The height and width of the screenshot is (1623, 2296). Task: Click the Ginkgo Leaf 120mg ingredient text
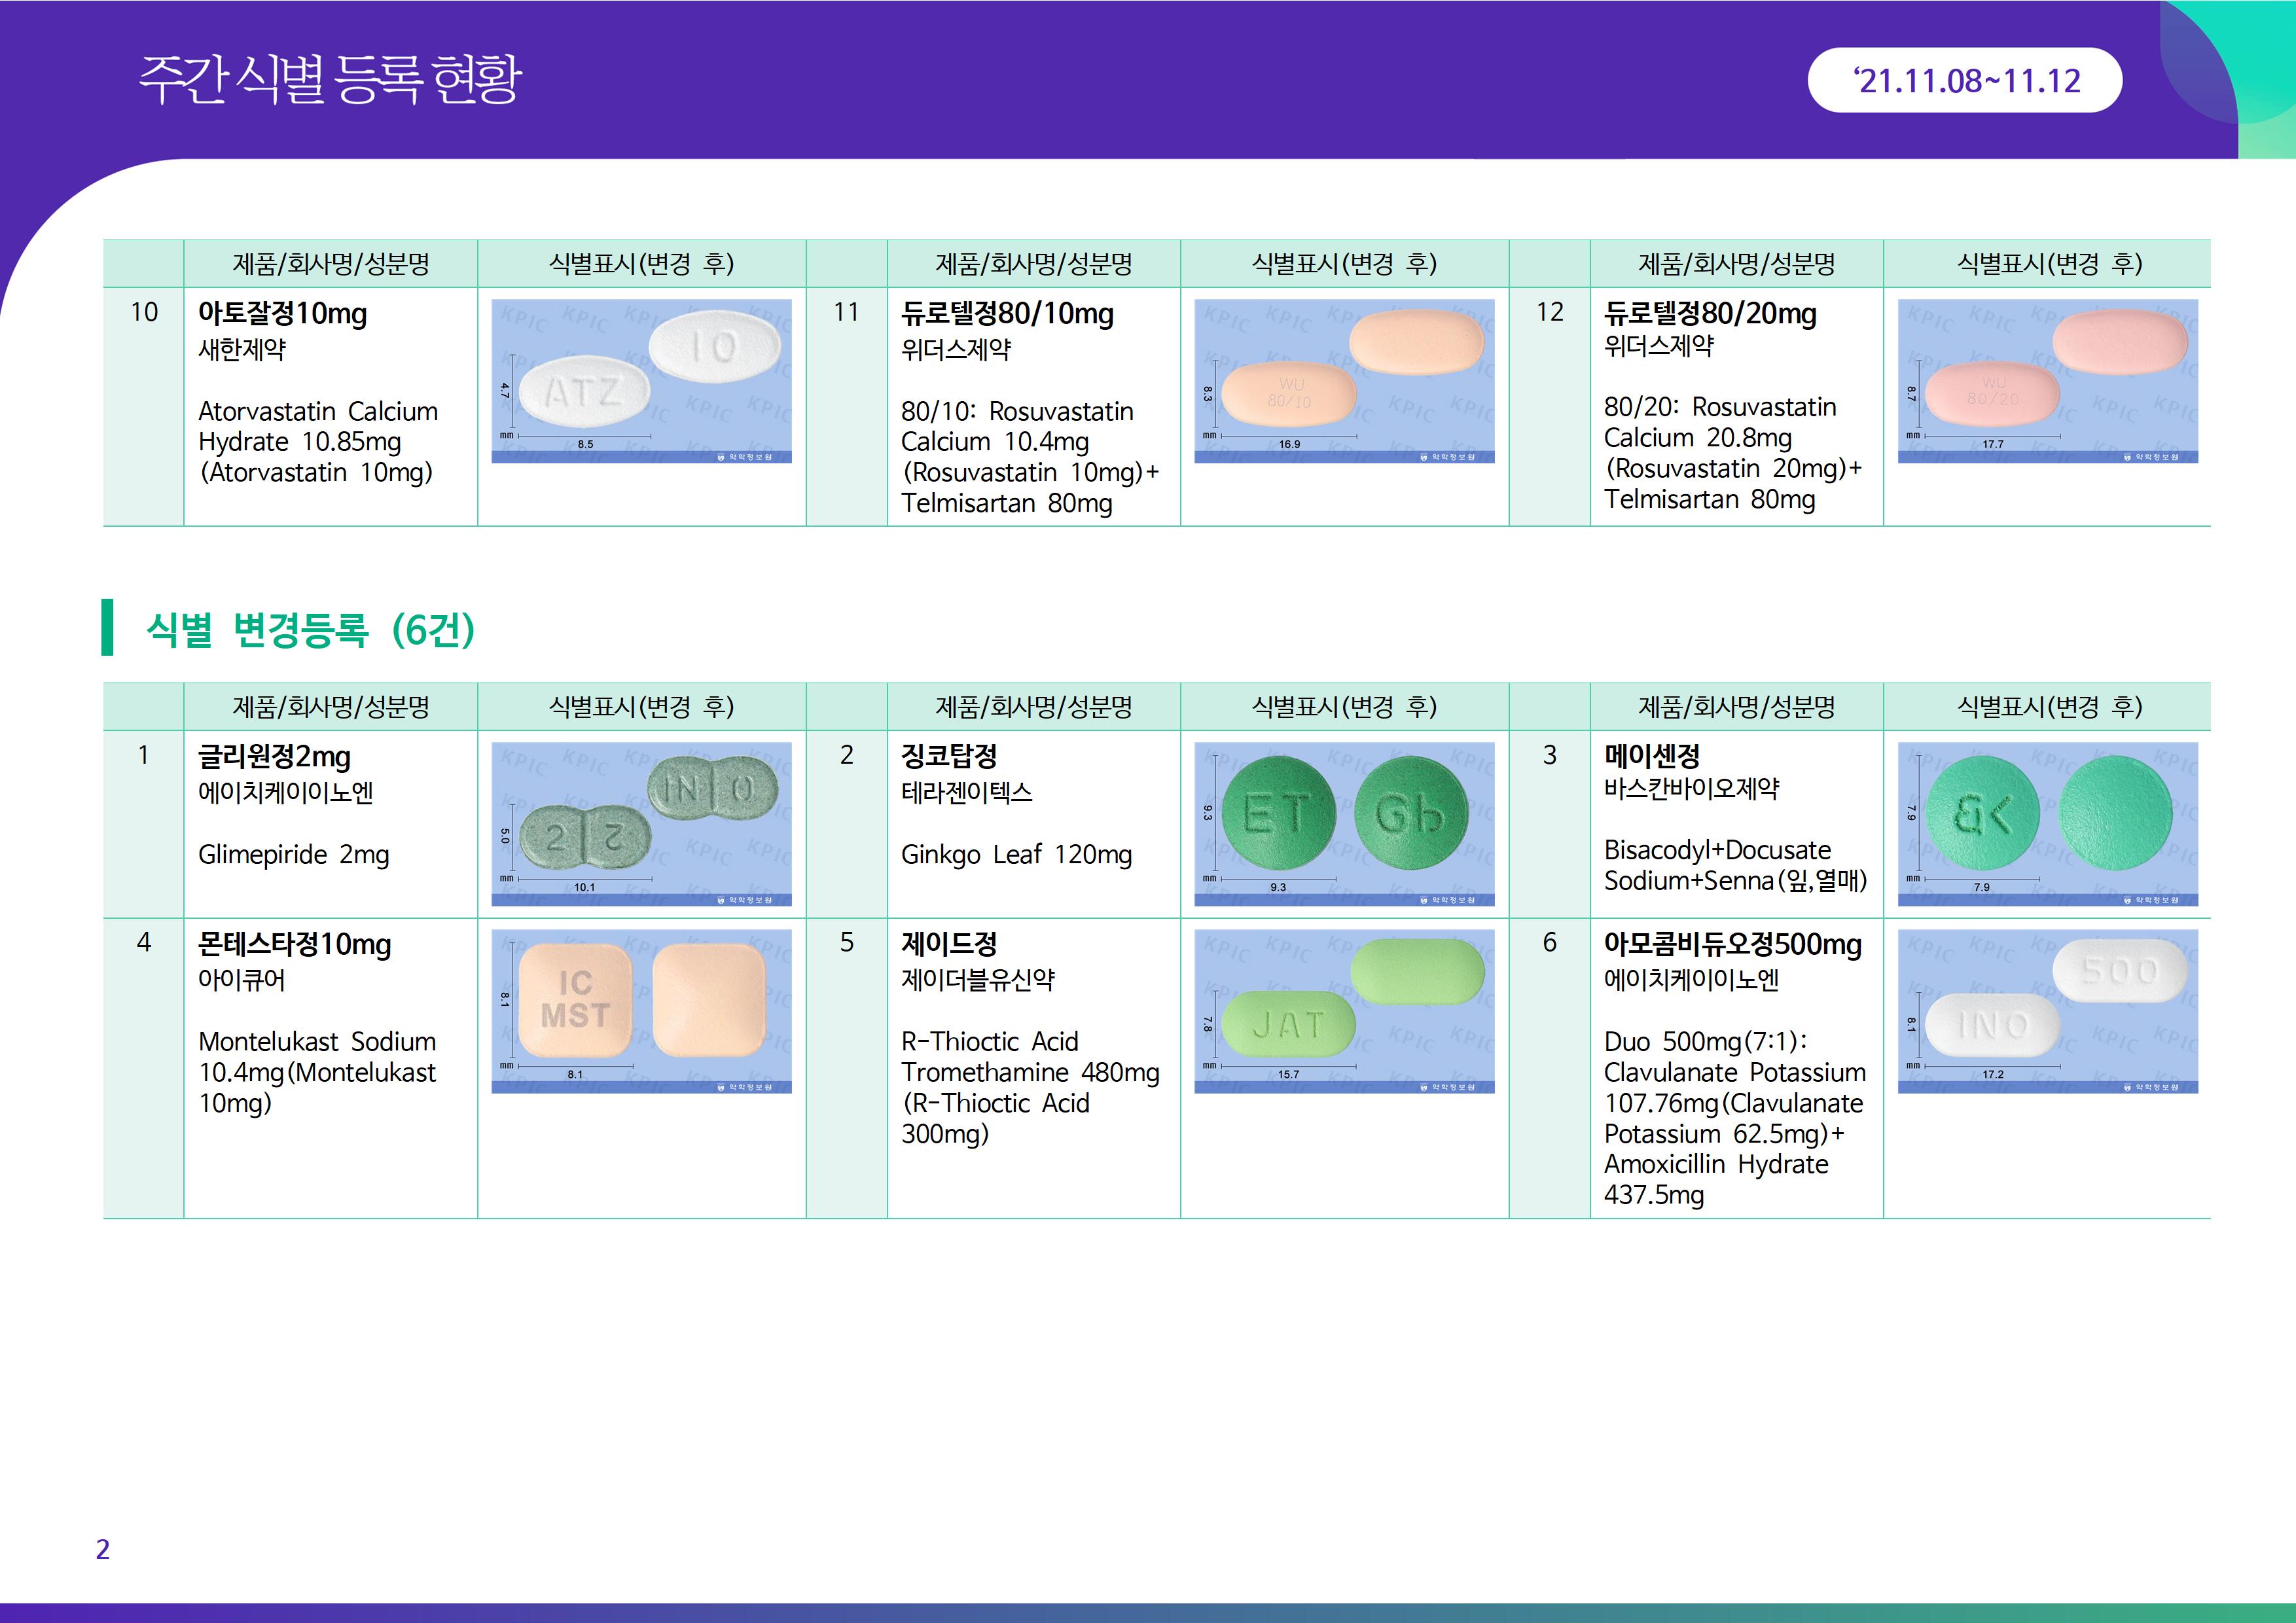click(1016, 855)
